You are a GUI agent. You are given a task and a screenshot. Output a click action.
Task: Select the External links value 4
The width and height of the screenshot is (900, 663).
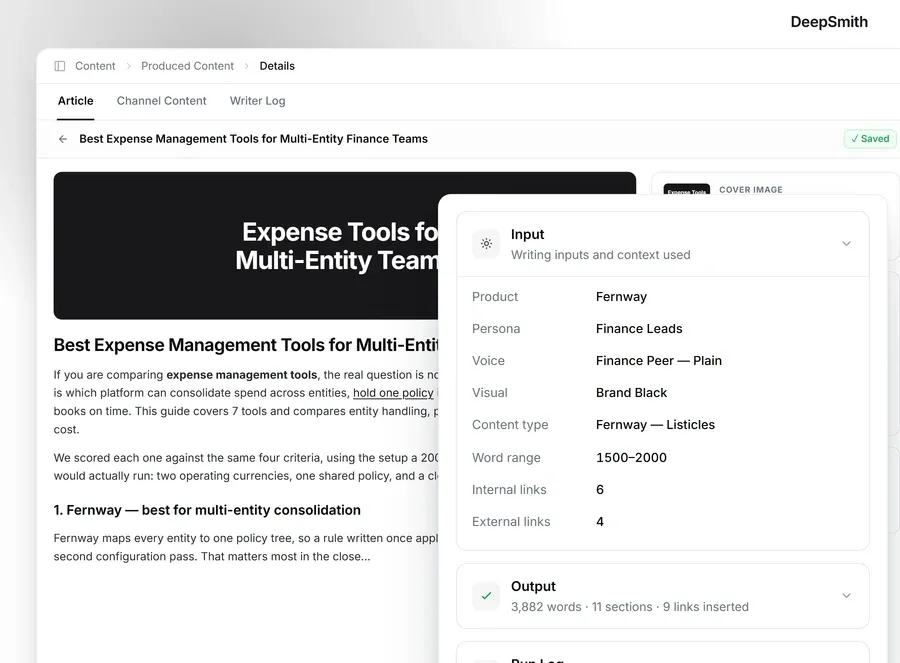point(600,522)
